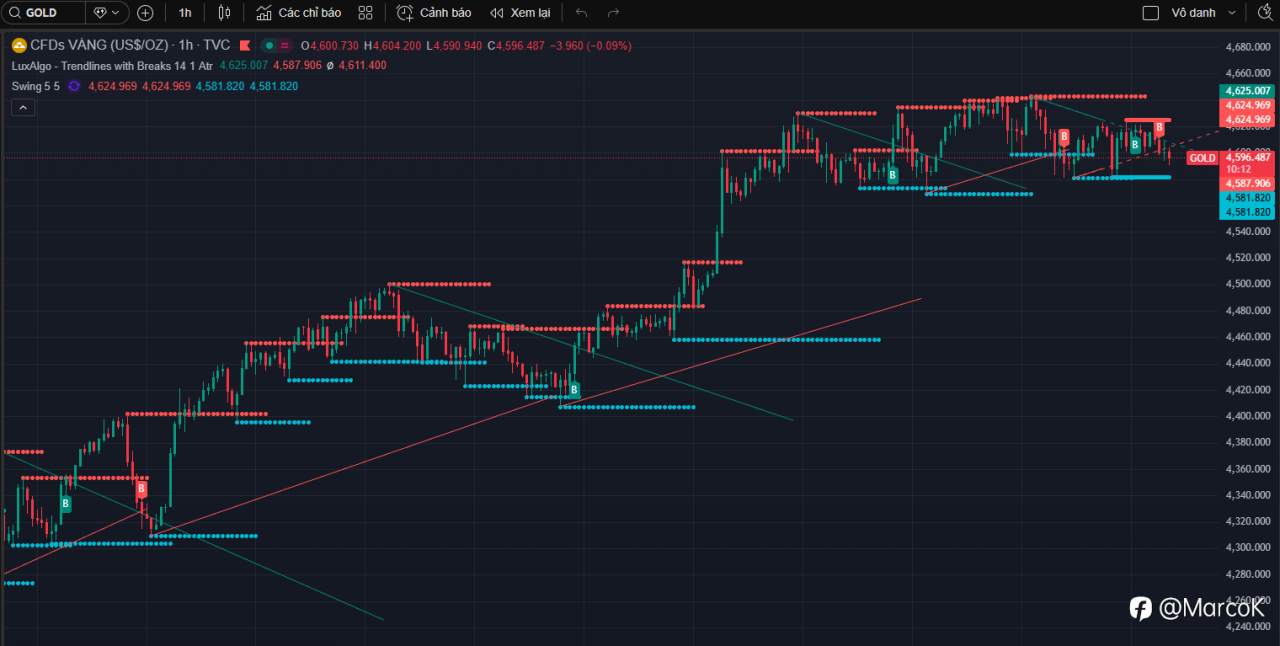The image size is (1280, 646).
Task: Click the 4,300.000 price axis label
Action: click(1247, 548)
